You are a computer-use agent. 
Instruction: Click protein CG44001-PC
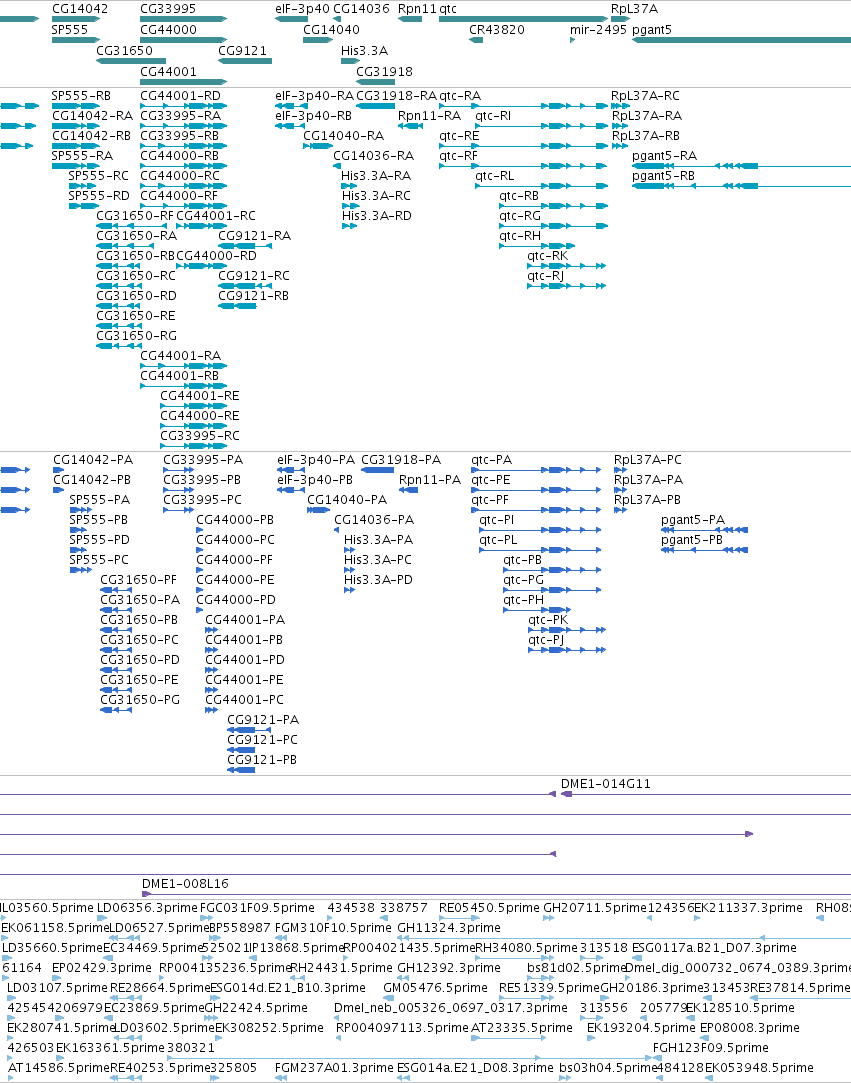(244, 700)
